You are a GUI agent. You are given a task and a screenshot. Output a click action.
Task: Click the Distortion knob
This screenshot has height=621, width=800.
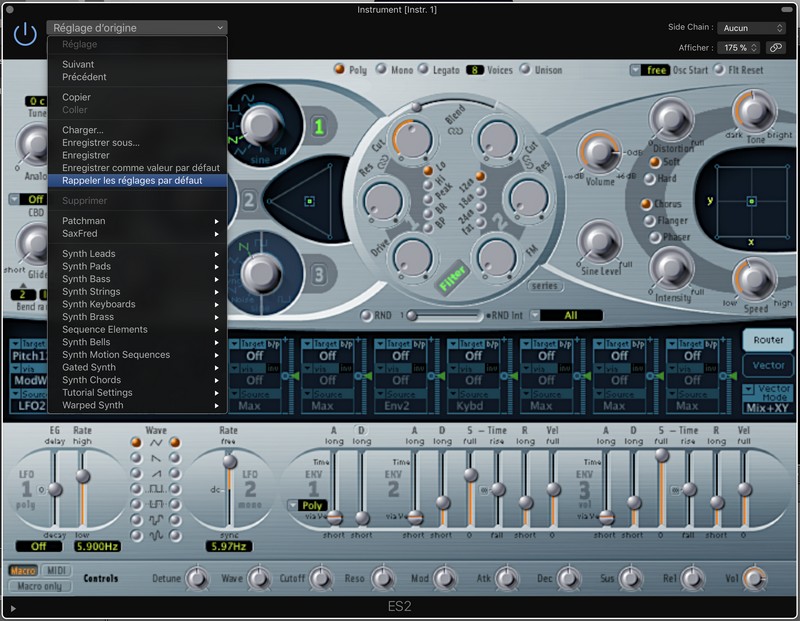coord(672,120)
